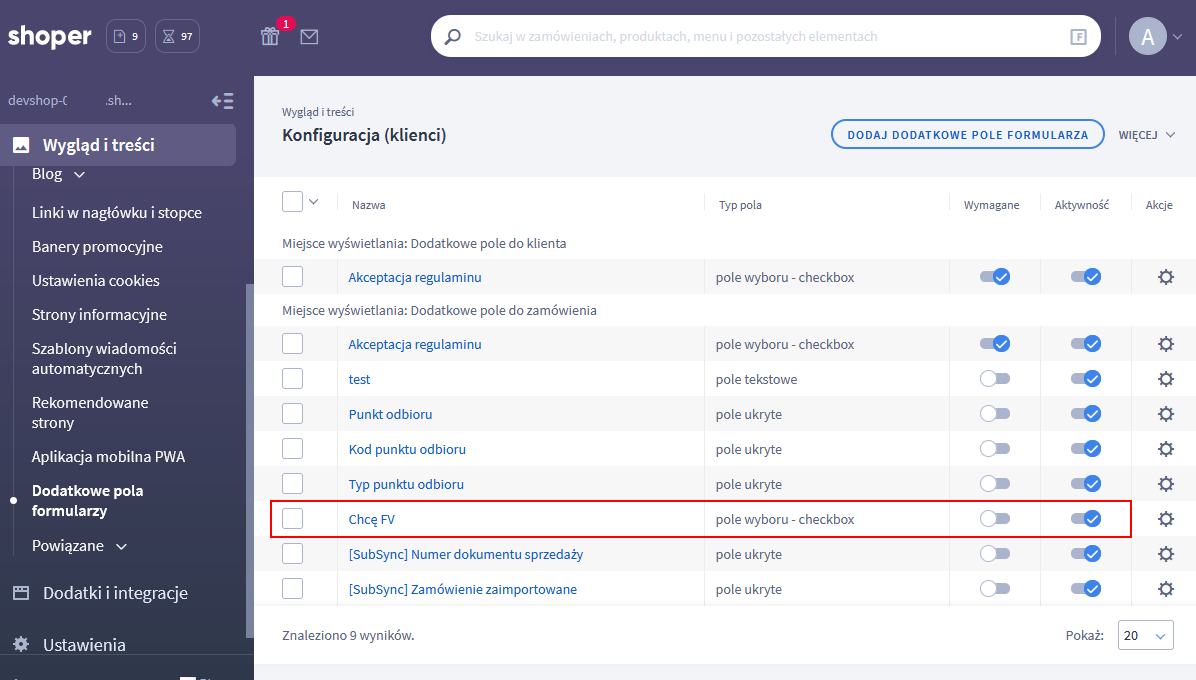Collapse the sidebar with the arrow icon
Screen dimensions: 1196x680
pyautogui.click(x=223, y=101)
